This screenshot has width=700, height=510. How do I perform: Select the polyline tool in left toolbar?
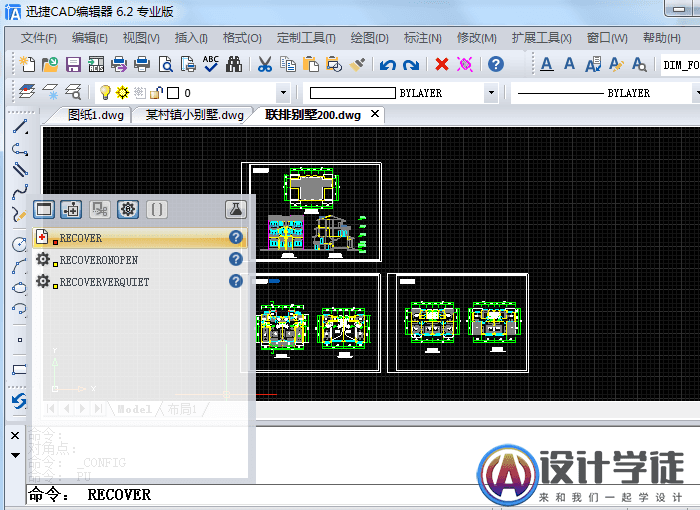click(x=20, y=149)
